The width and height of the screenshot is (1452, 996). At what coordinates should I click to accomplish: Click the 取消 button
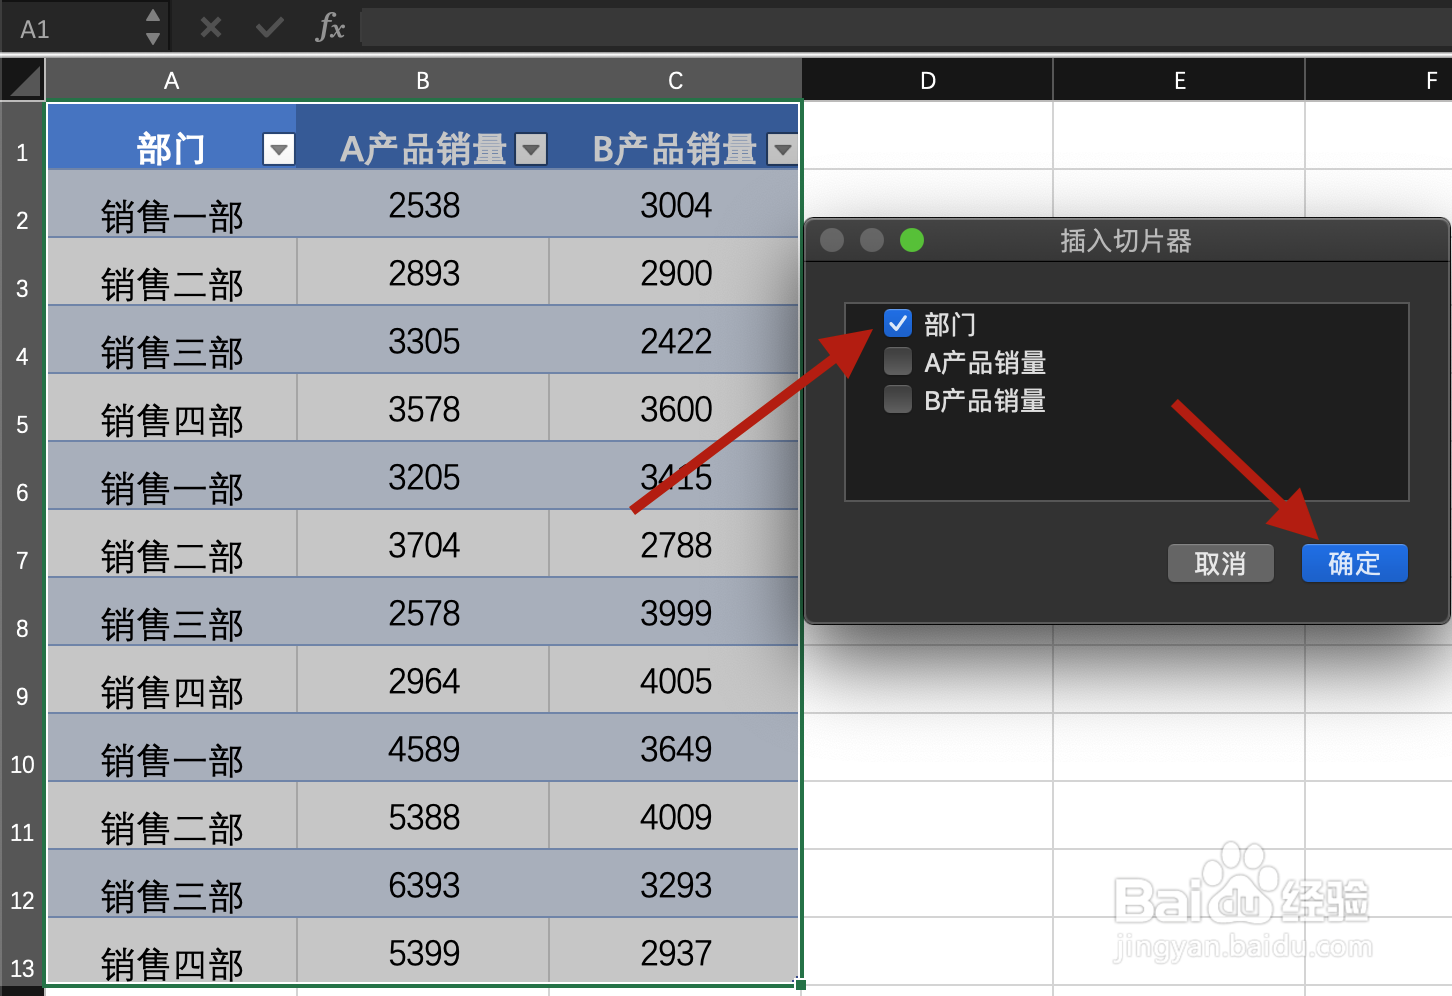point(1221,563)
